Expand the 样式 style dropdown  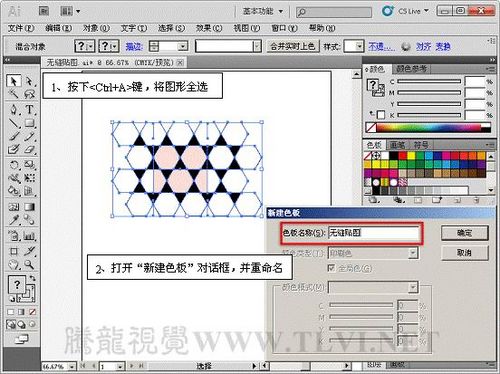click(x=359, y=46)
